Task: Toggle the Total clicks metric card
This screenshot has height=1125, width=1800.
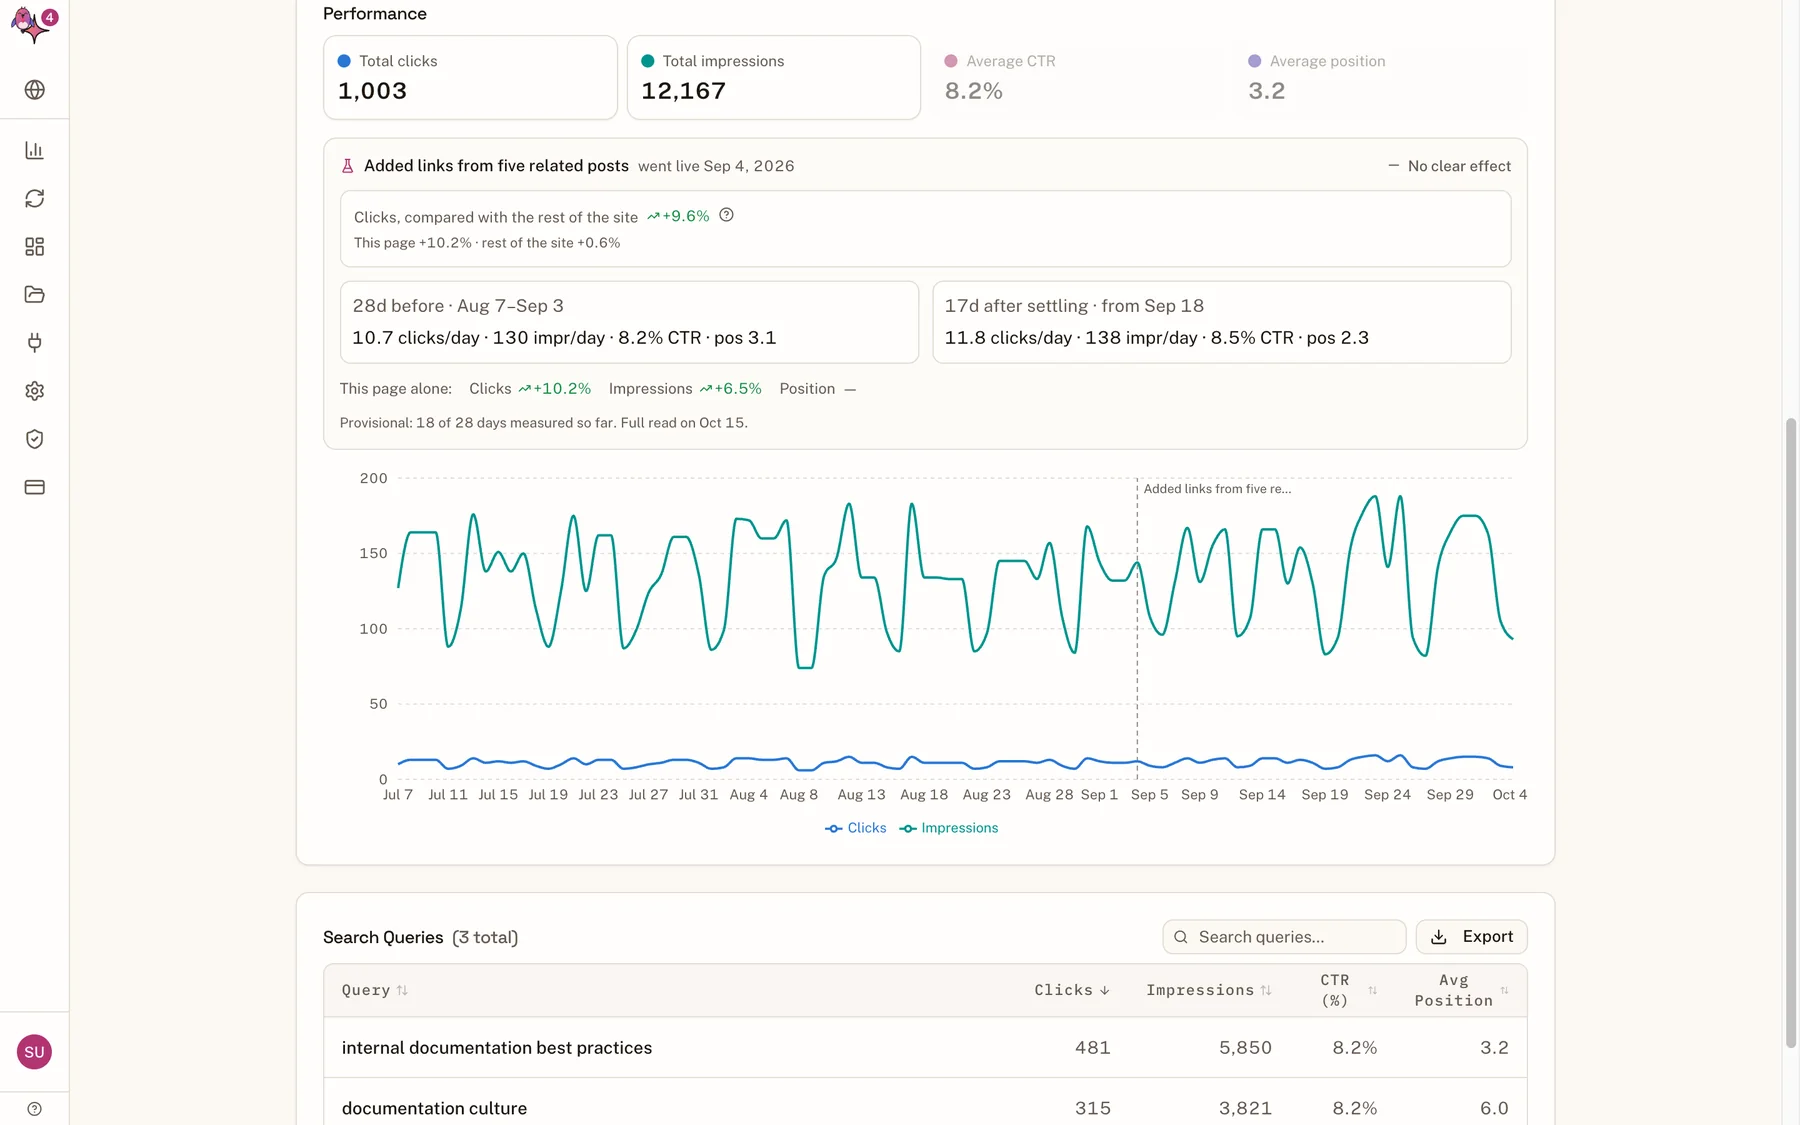Action: pyautogui.click(x=470, y=78)
